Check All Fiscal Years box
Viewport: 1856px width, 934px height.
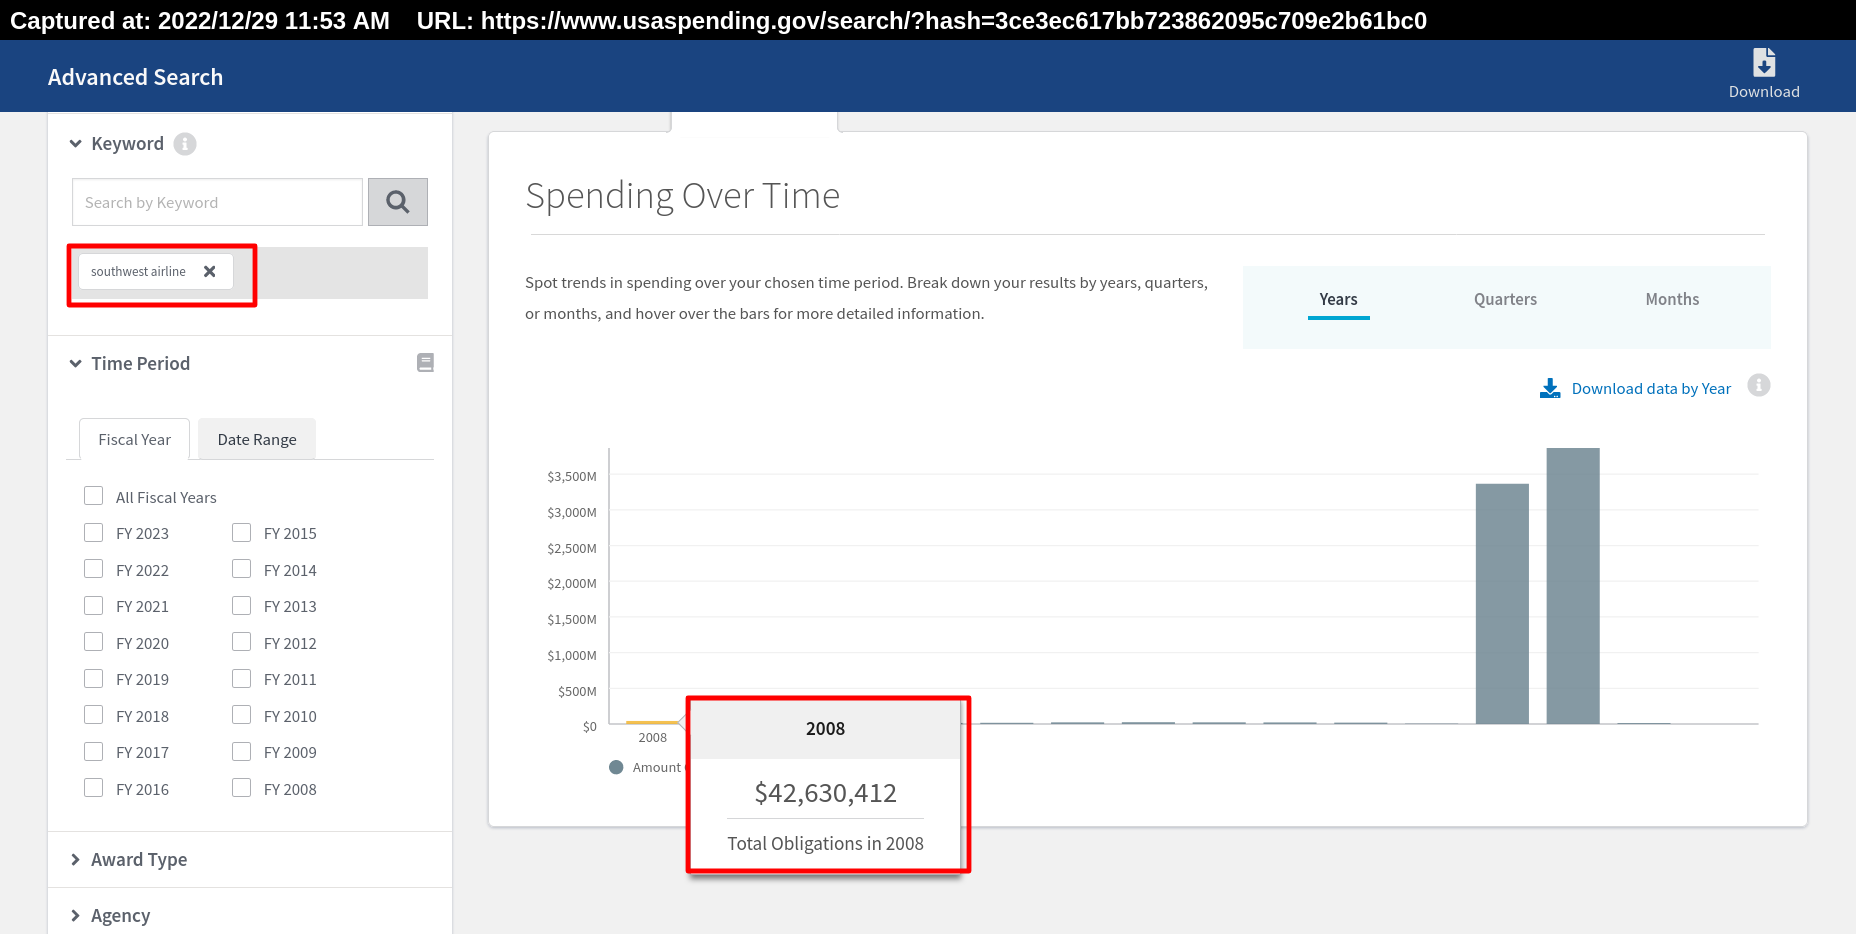[x=94, y=496]
